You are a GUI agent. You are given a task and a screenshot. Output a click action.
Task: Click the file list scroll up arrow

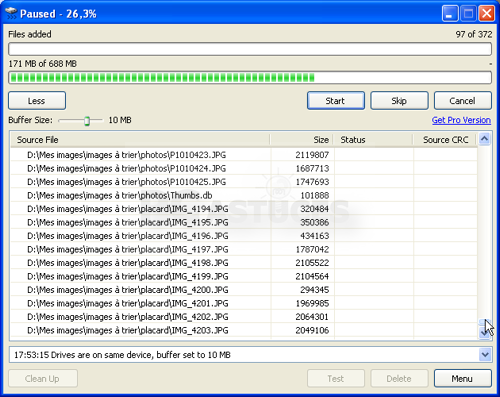(x=484, y=139)
